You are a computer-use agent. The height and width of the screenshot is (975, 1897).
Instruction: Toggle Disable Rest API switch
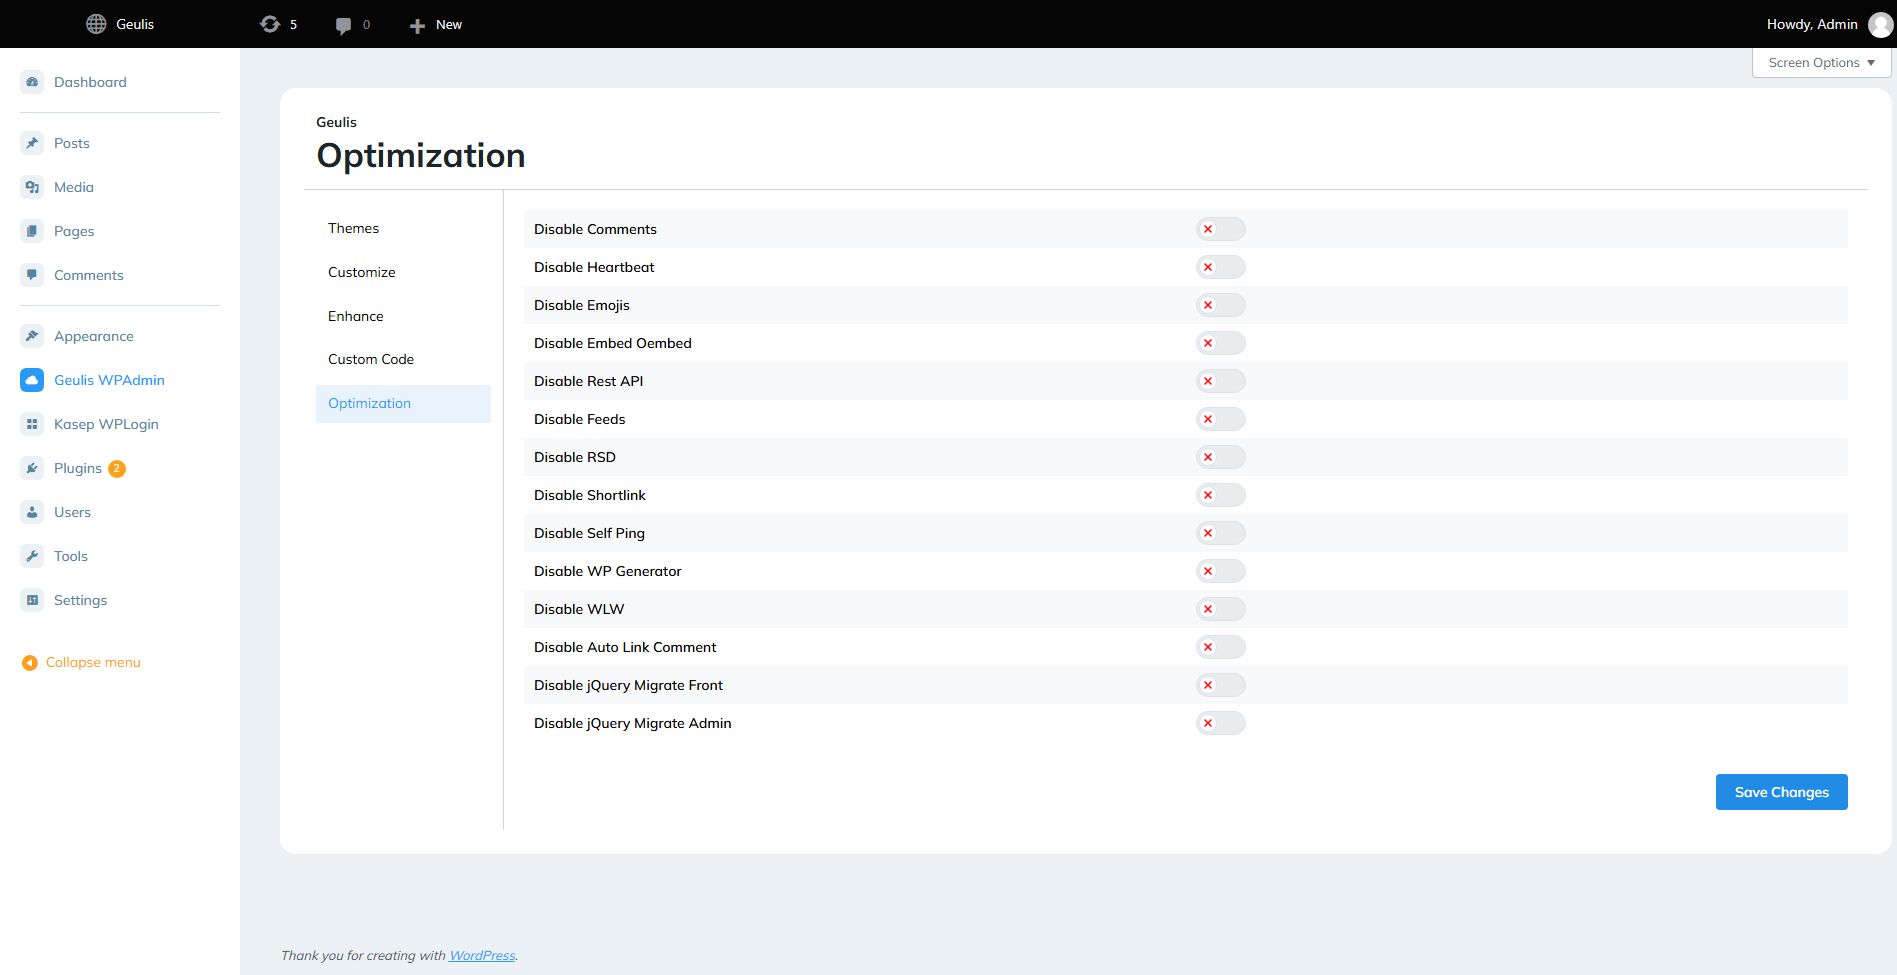click(x=1220, y=381)
